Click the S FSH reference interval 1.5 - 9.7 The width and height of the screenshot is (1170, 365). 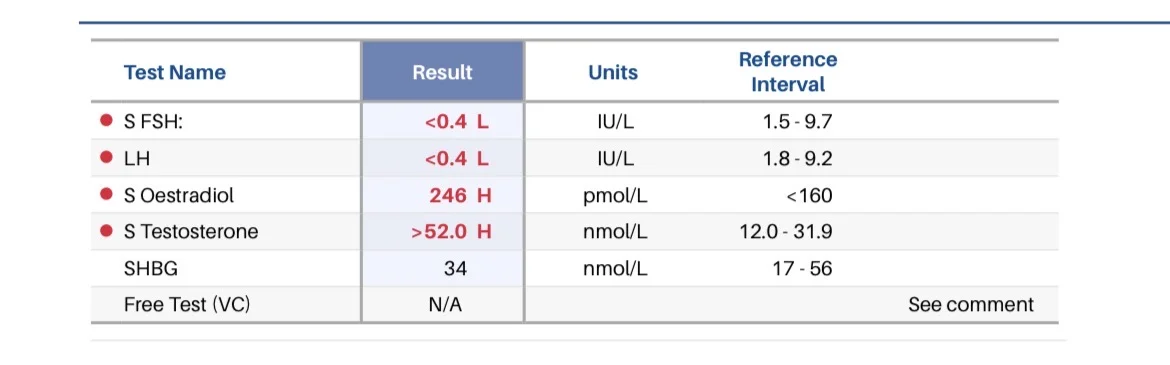tap(798, 121)
